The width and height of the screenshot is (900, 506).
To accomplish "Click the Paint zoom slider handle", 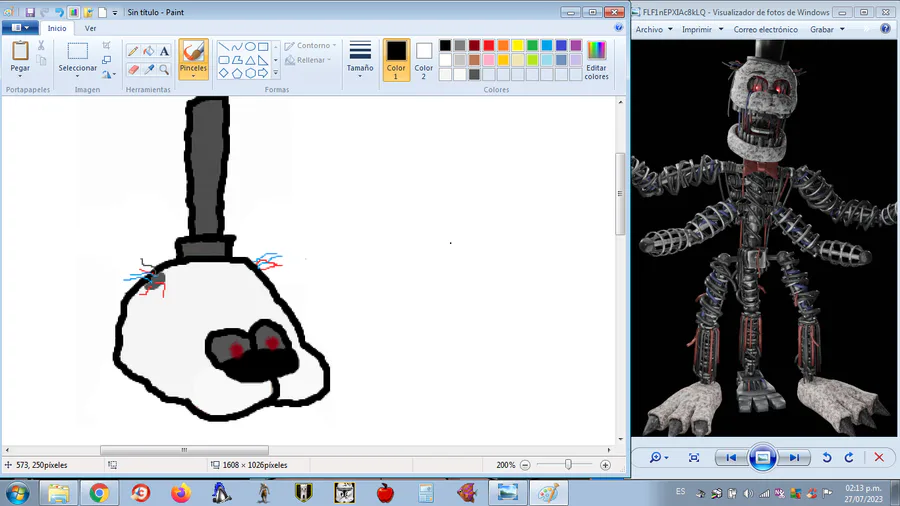I will (x=568, y=465).
